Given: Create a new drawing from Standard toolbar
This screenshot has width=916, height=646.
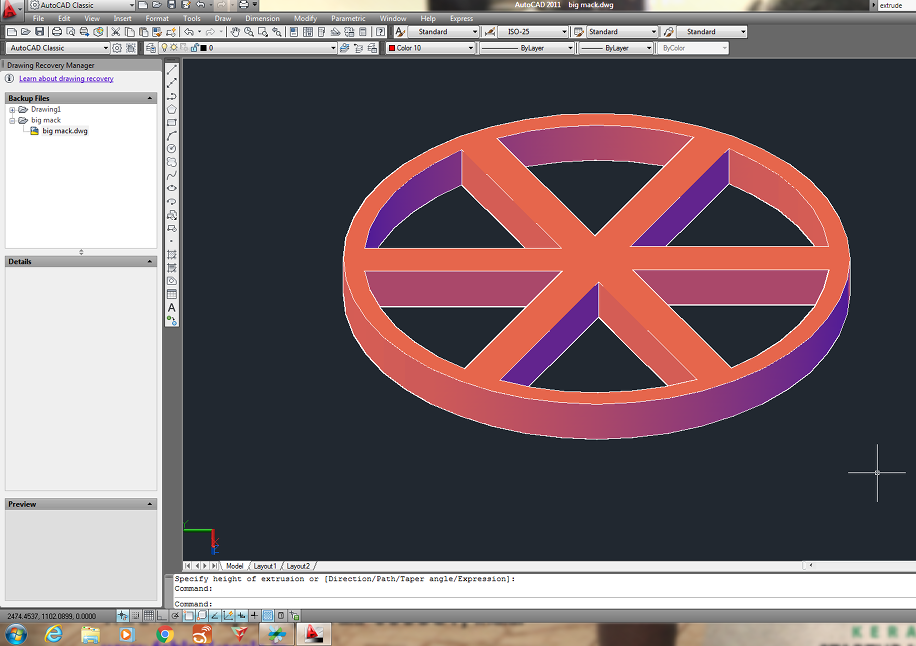Looking at the screenshot, I should tap(12, 32).
